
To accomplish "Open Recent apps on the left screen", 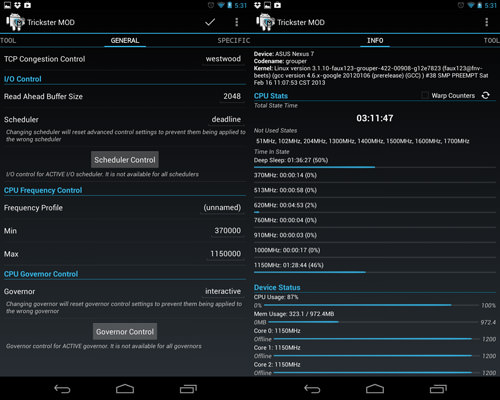I will 188,389.
